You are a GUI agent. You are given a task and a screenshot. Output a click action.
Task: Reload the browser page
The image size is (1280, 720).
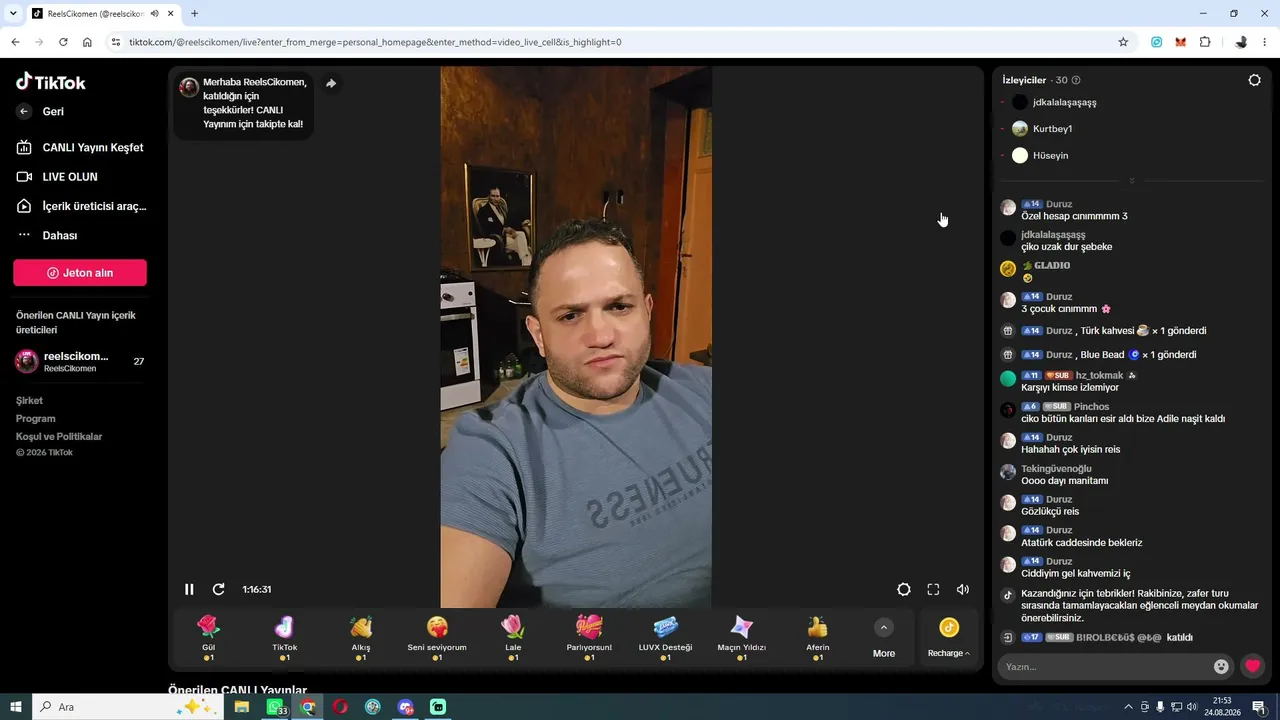[x=63, y=42]
